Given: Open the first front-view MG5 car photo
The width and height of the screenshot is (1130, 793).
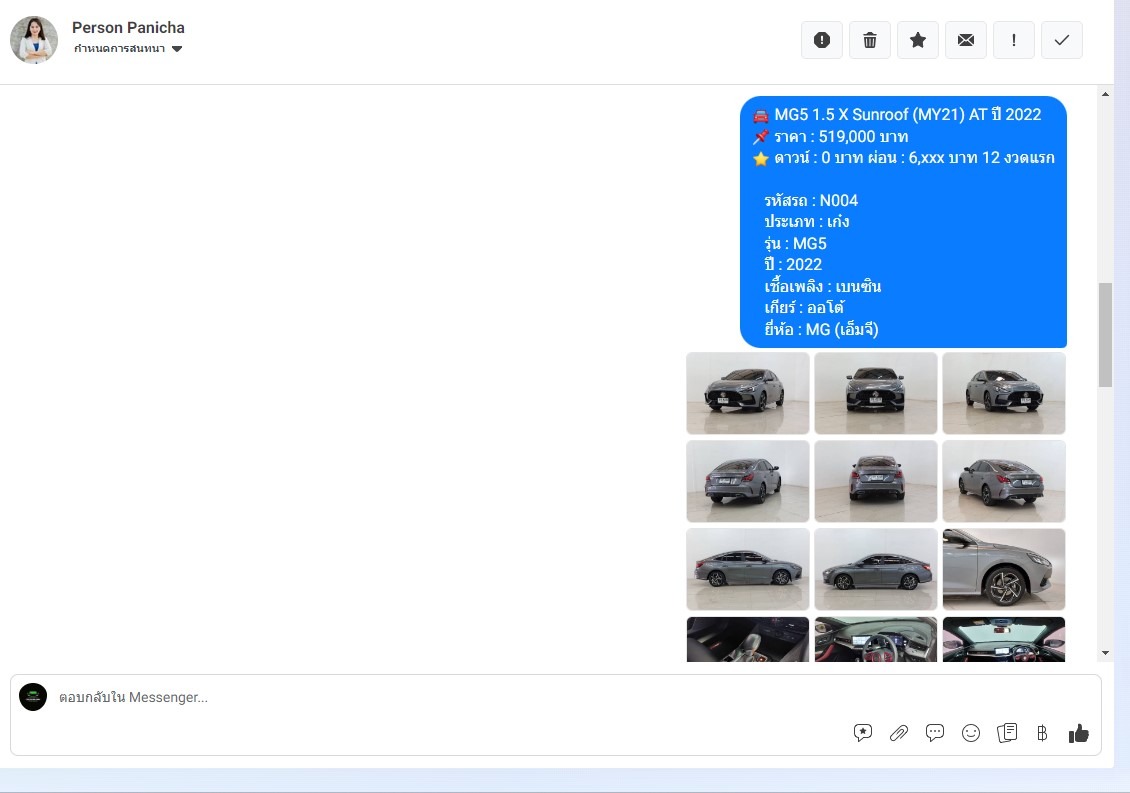Looking at the screenshot, I should (748, 393).
